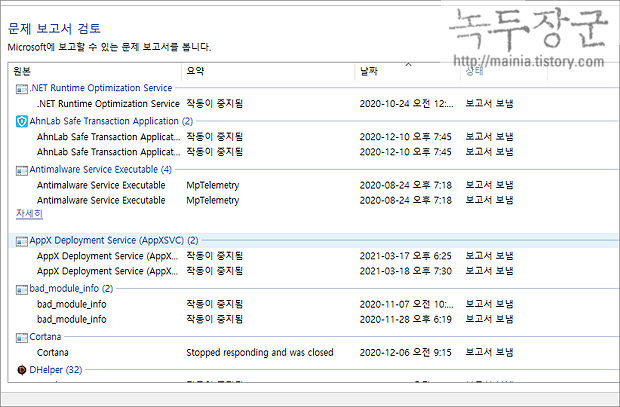Viewport: 620px width, 407px height.
Task: Open the 자세히 link under Antimalware
Action: pos(29,214)
